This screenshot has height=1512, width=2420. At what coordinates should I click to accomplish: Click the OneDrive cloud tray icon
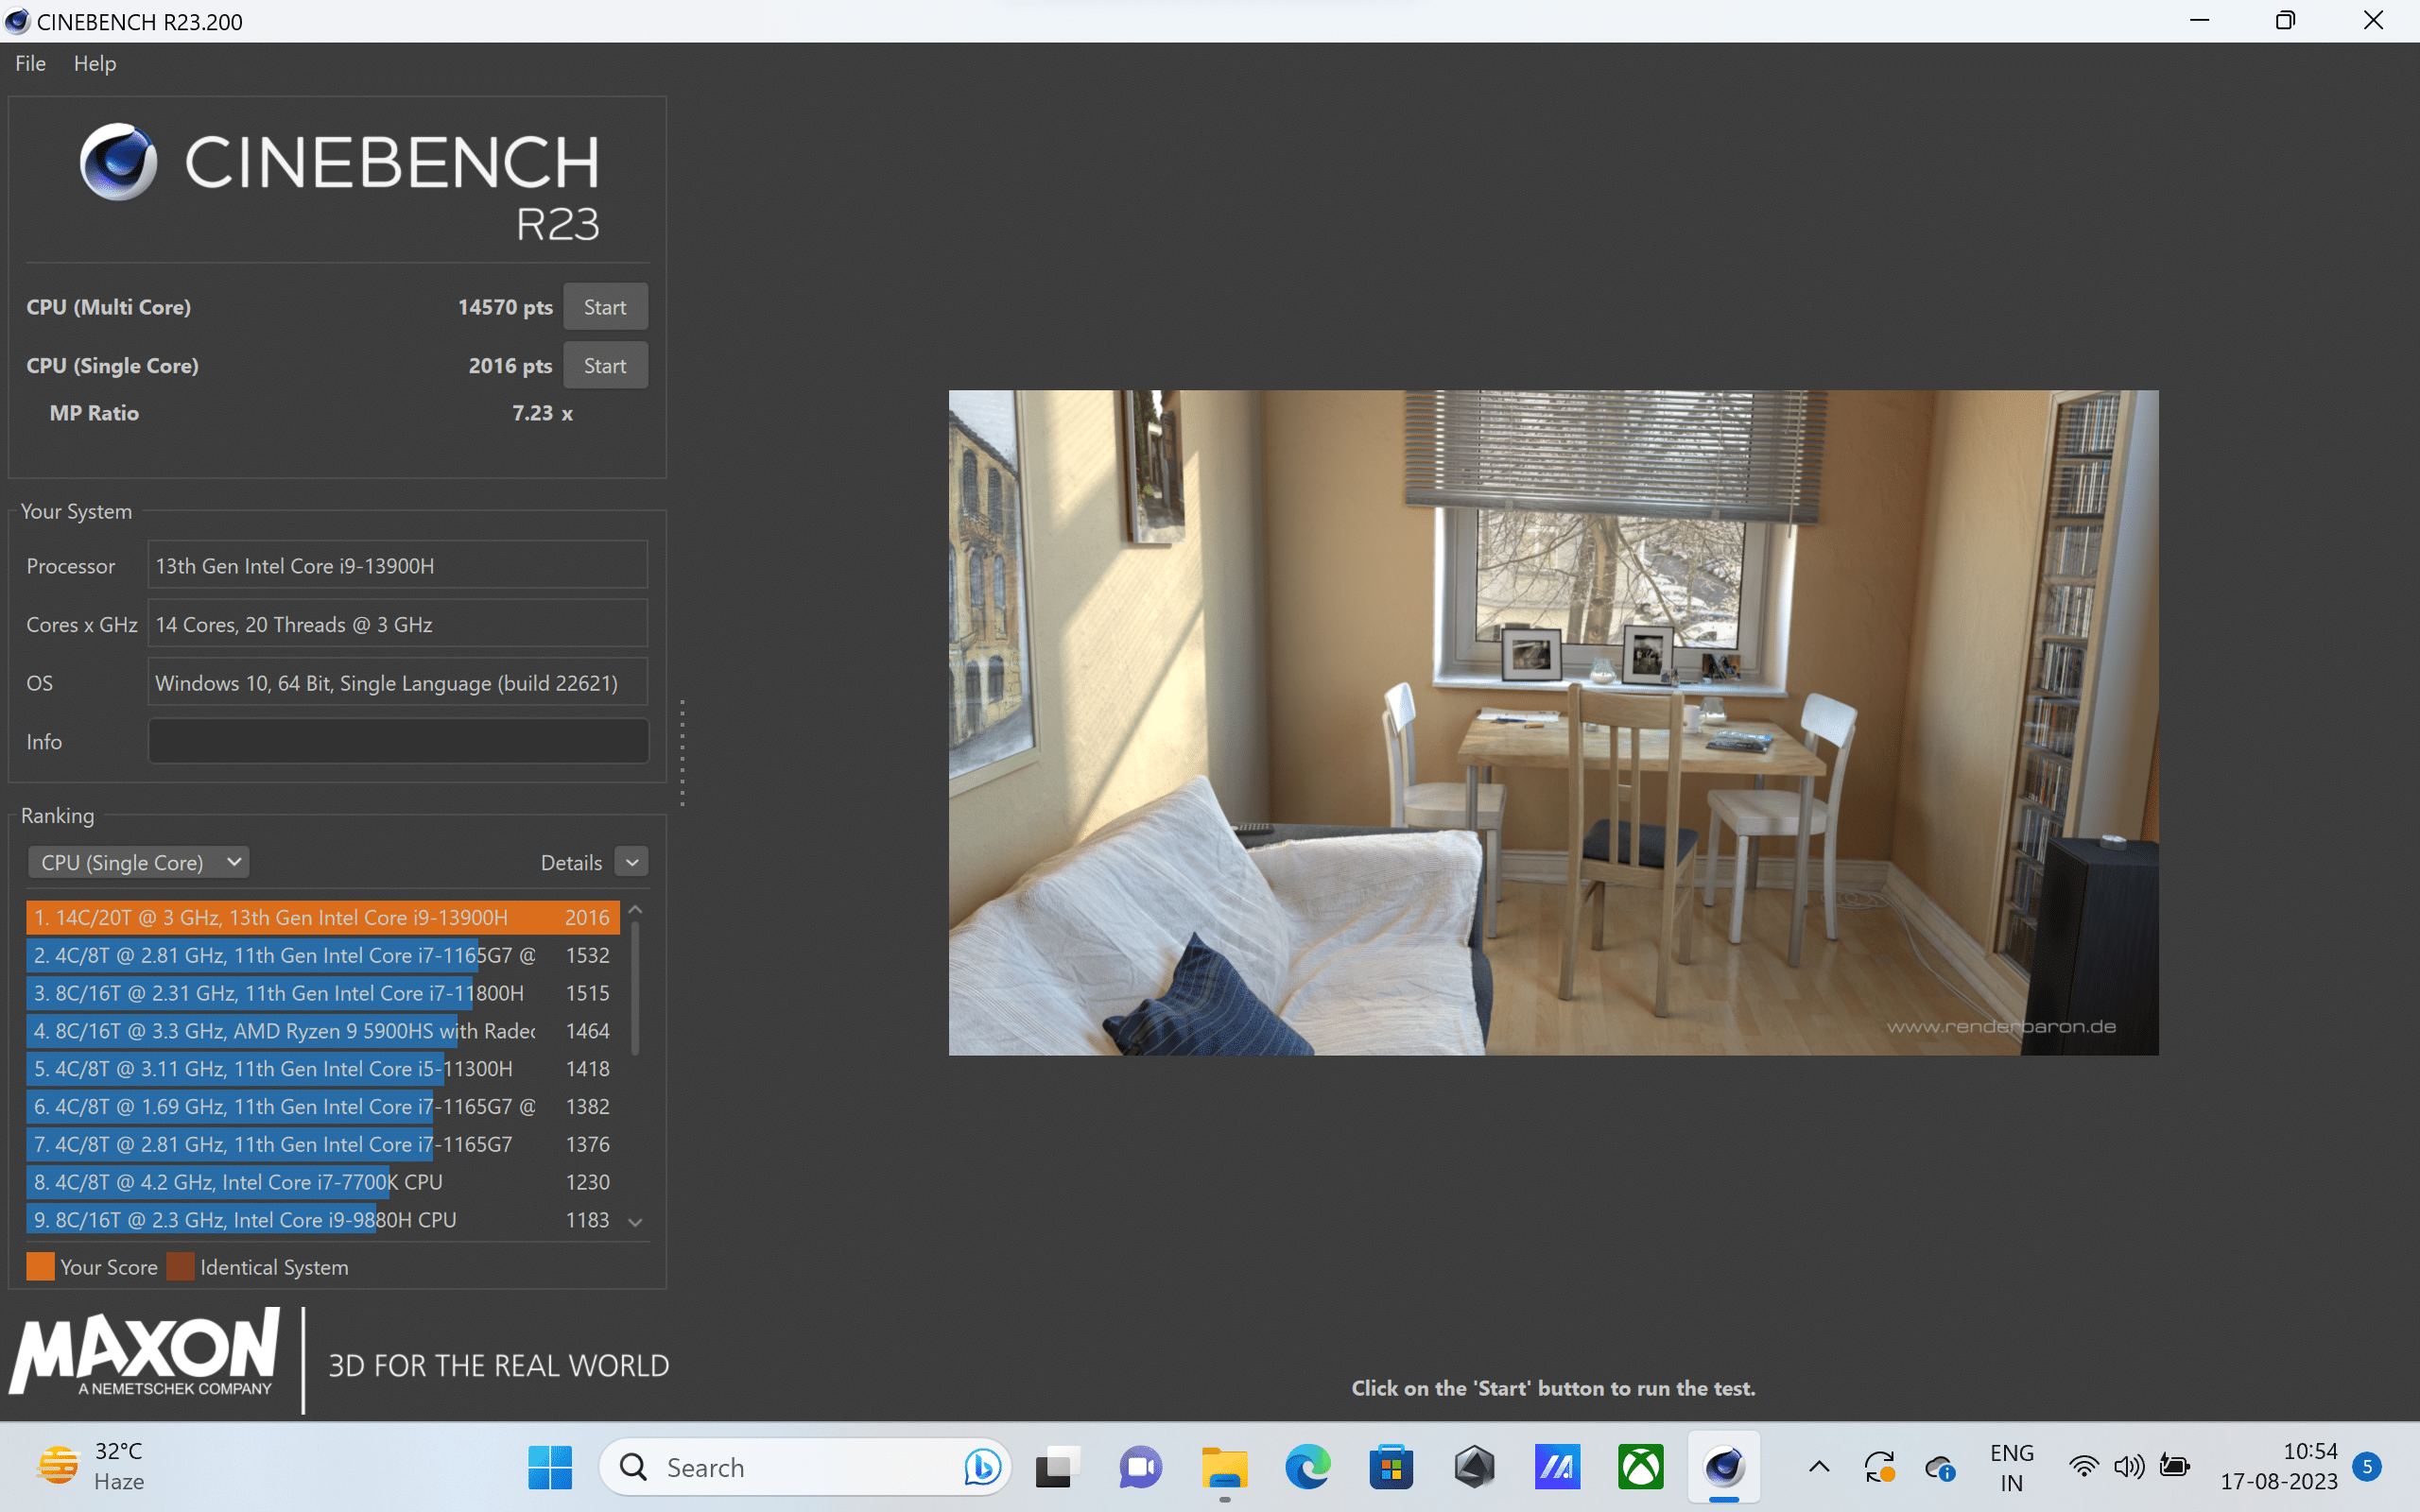[1941, 1467]
